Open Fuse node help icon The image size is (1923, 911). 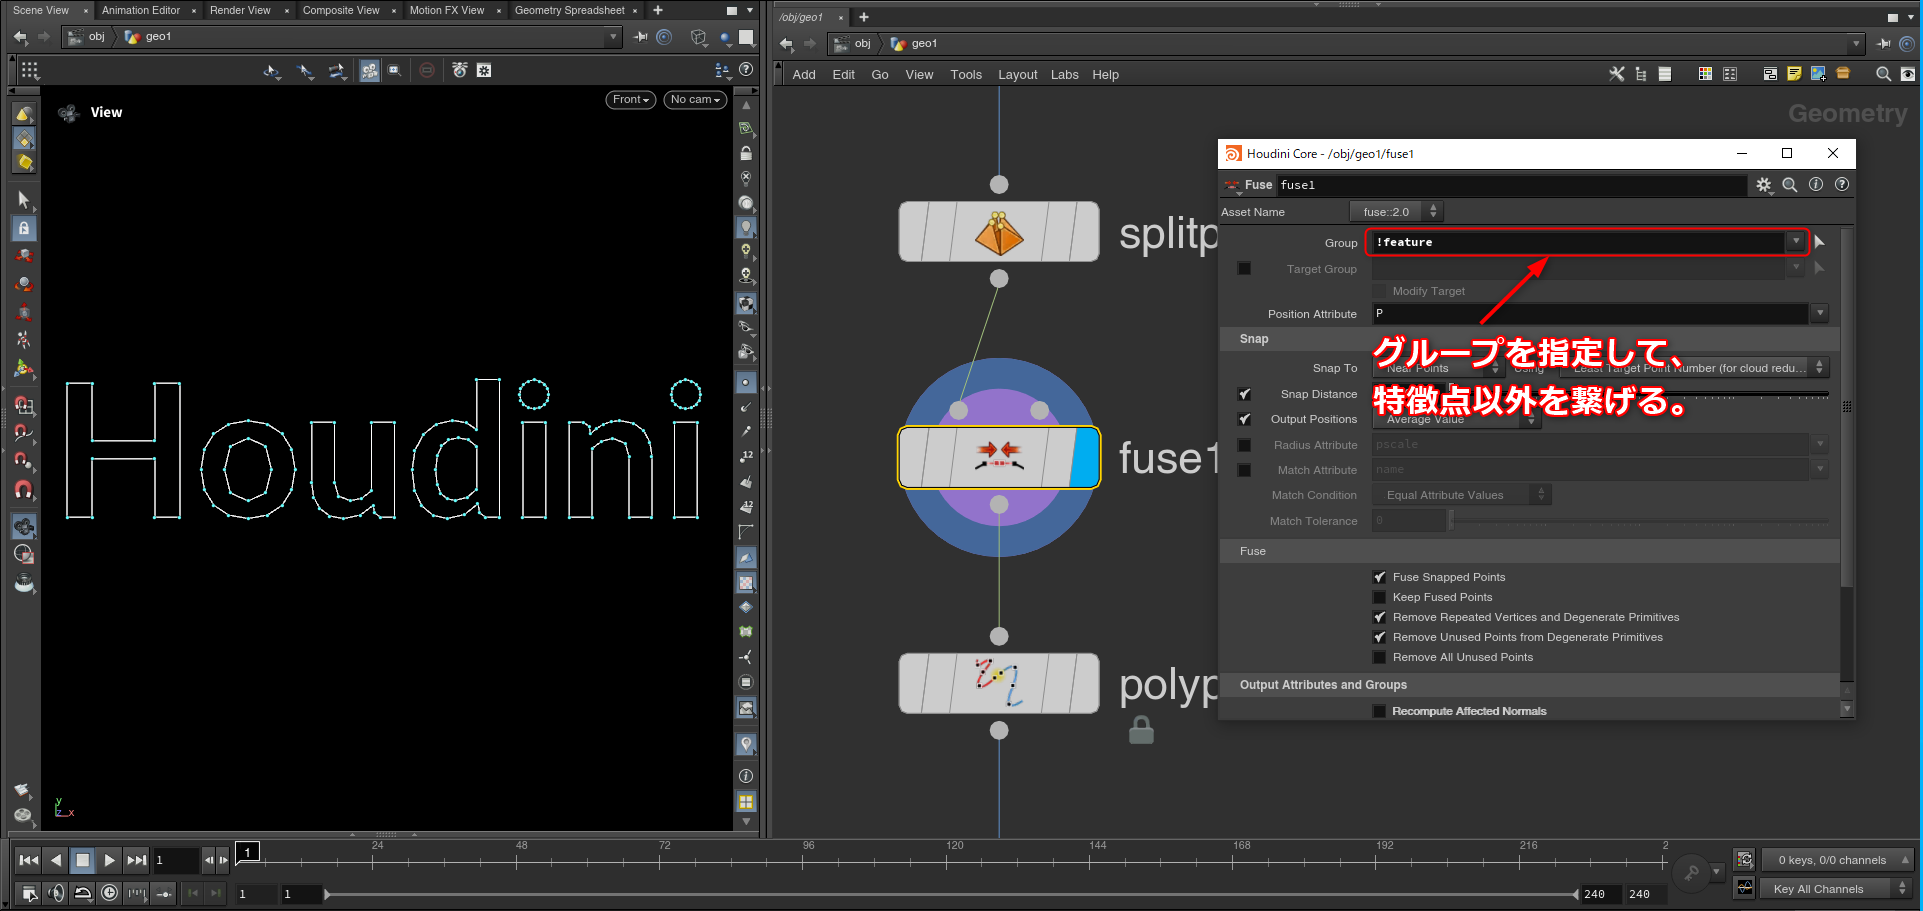(1842, 185)
